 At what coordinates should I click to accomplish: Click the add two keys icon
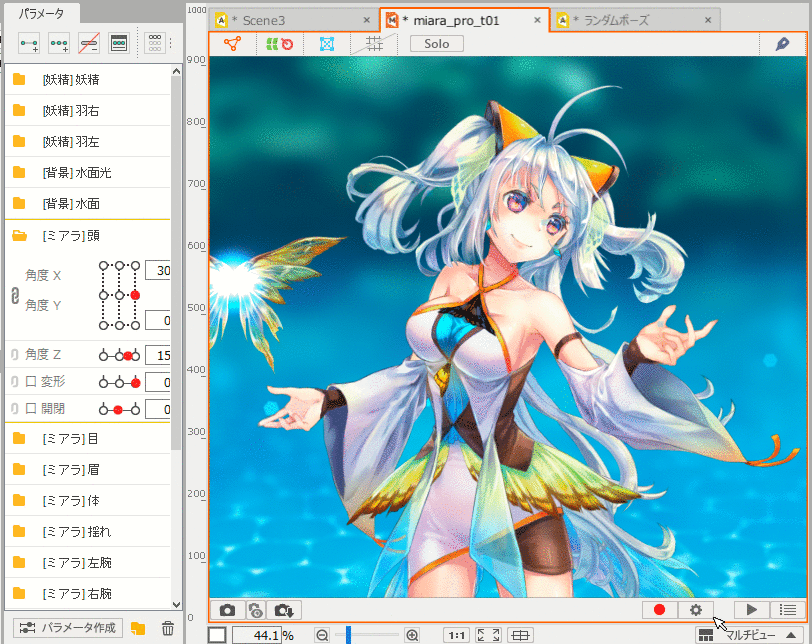point(29,43)
